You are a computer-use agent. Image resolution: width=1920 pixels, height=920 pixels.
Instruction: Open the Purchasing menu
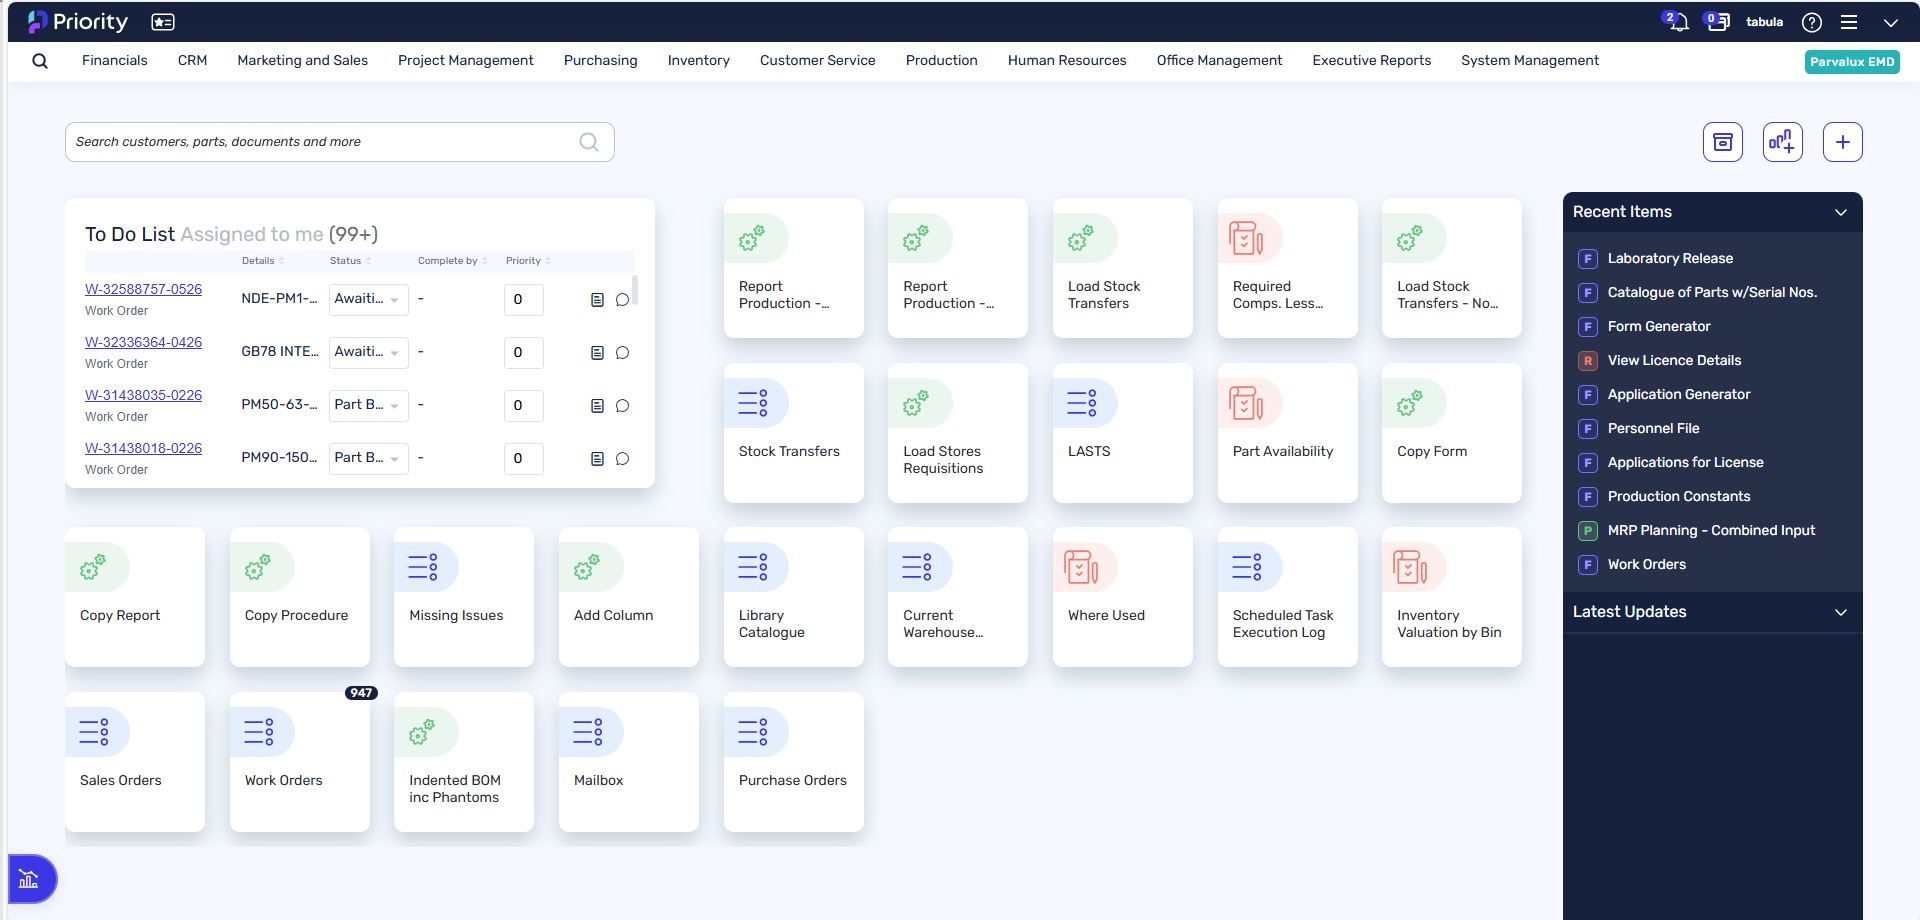pos(601,61)
